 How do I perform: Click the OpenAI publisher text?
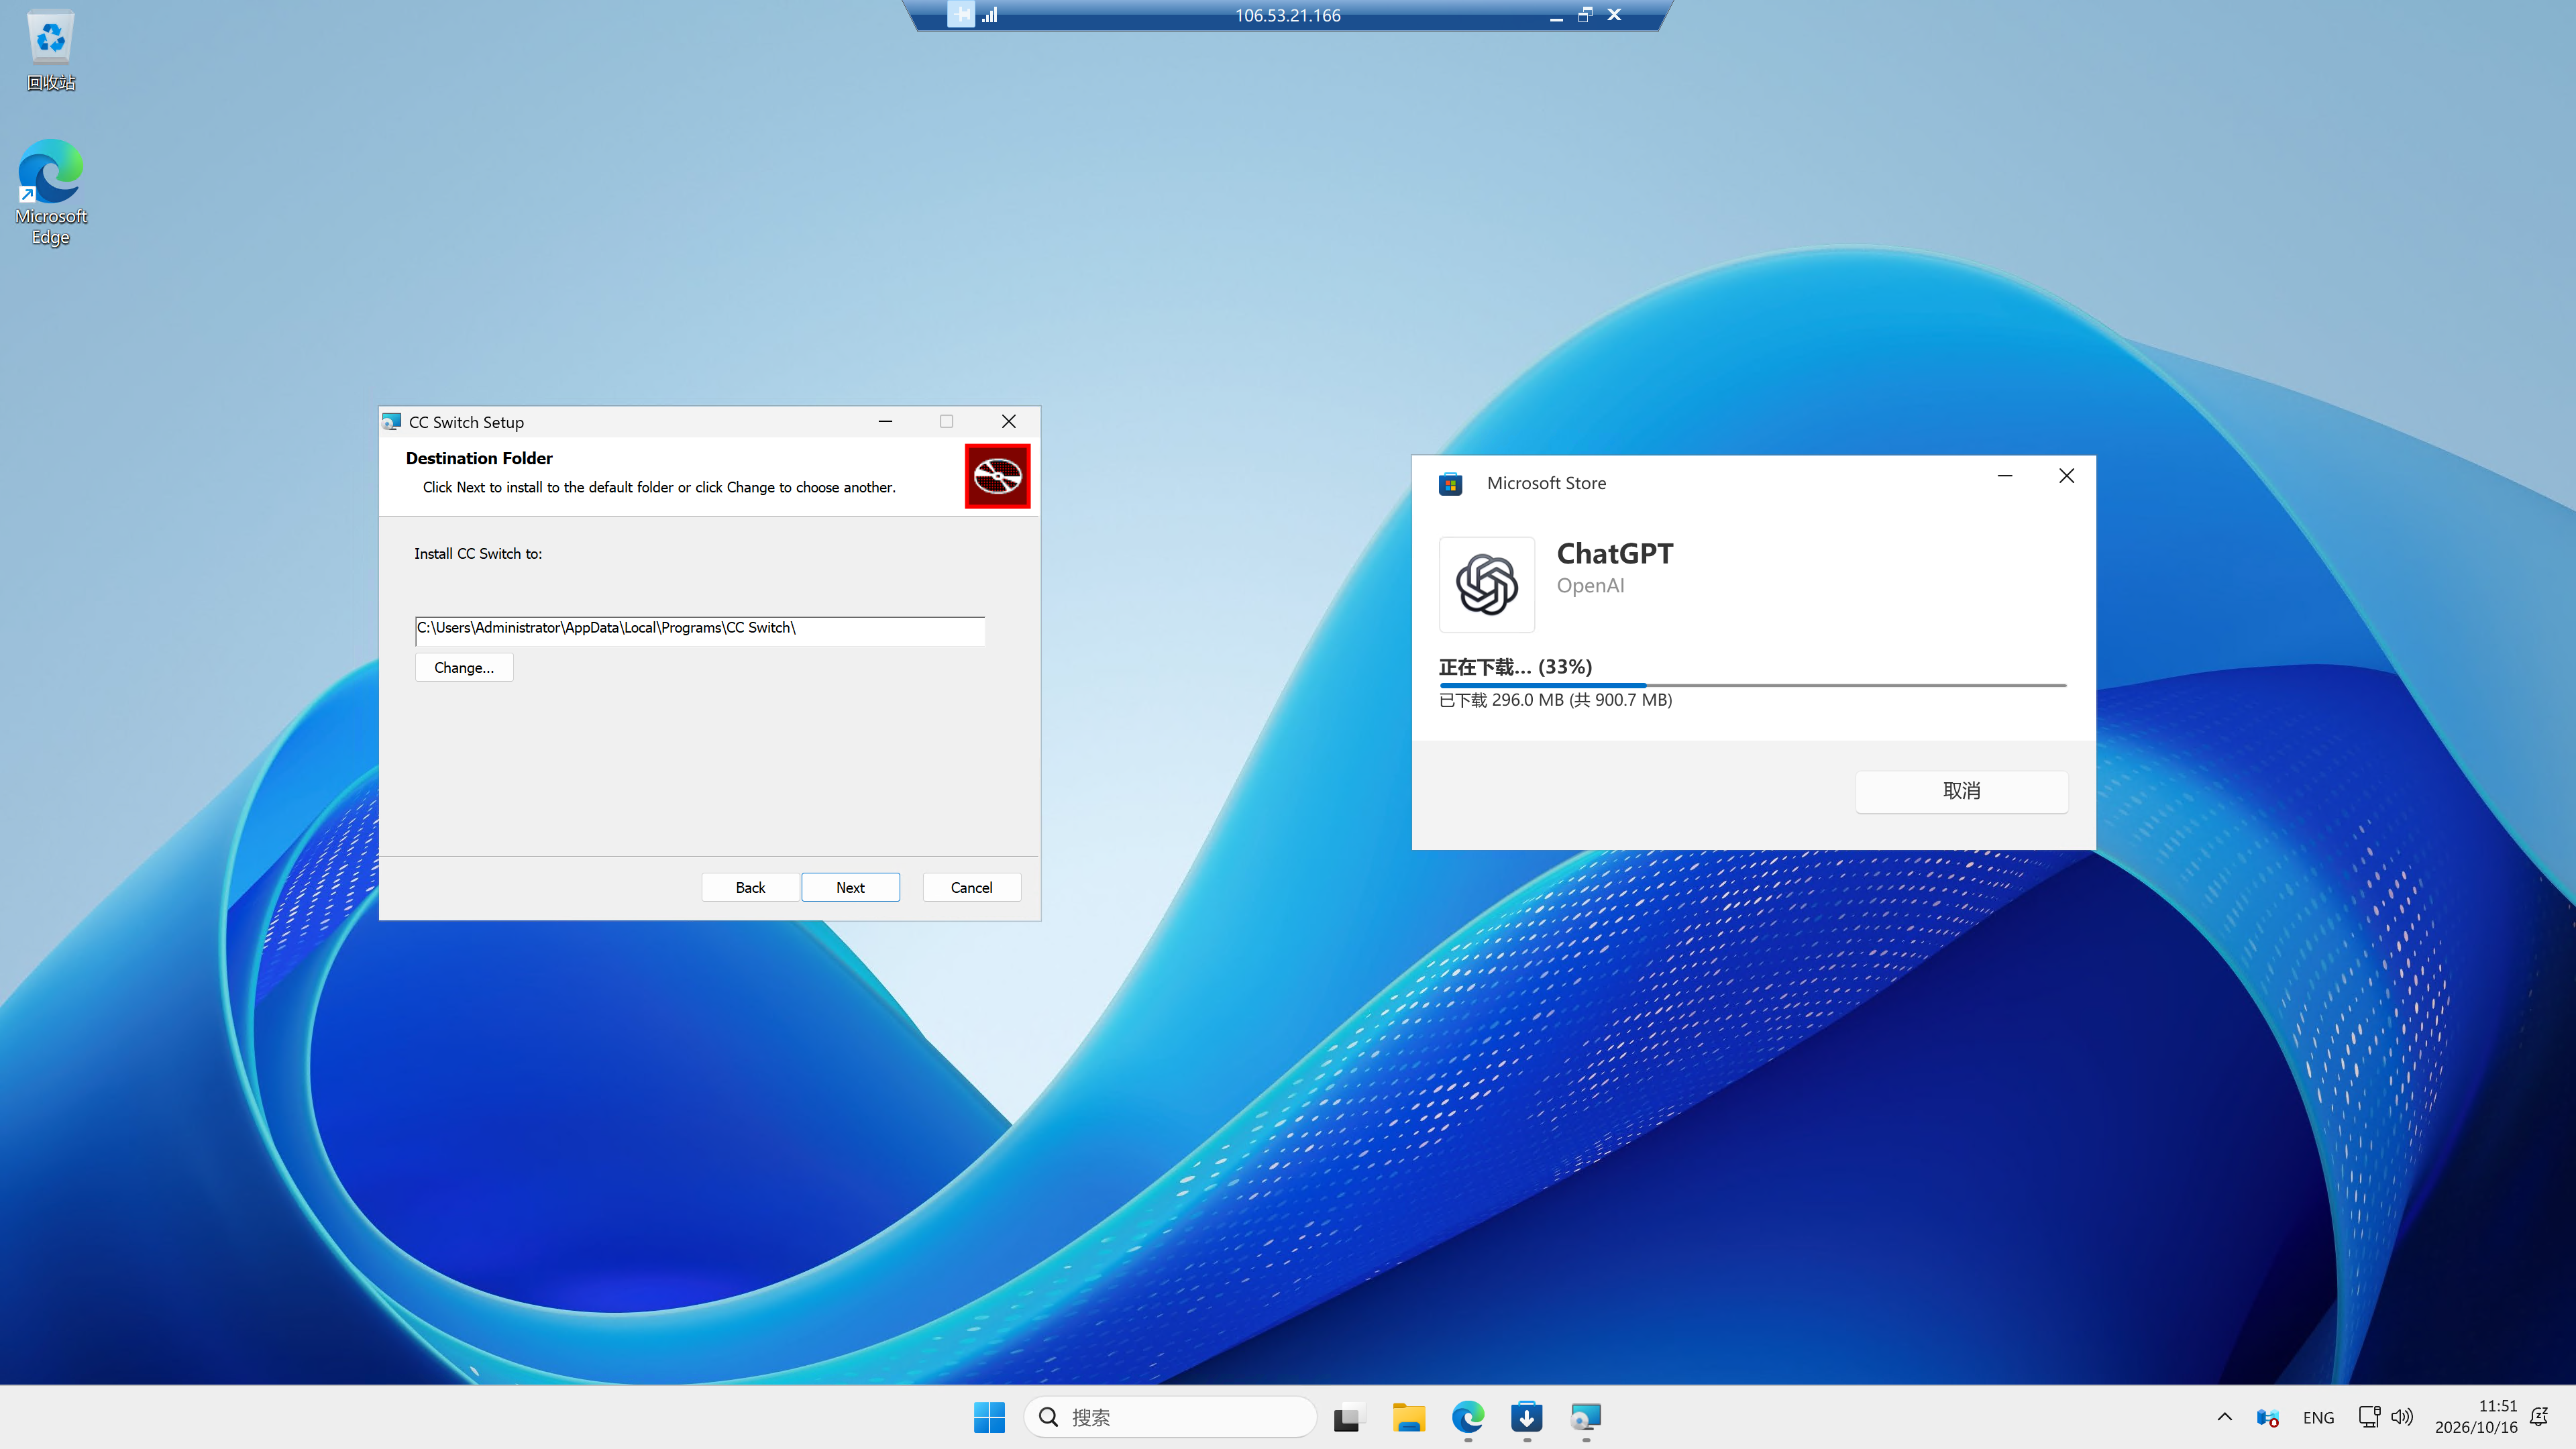click(x=1590, y=586)
